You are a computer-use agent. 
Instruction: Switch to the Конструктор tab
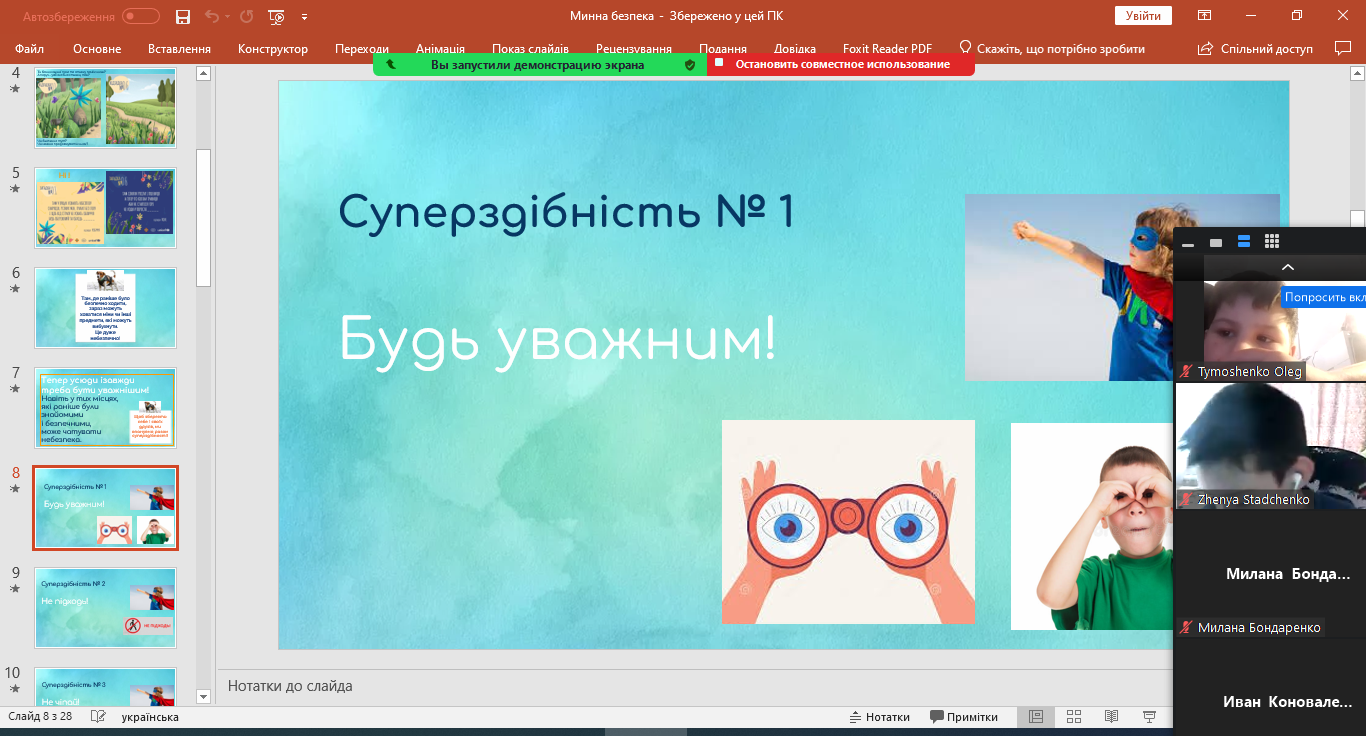tap(273, 48)
